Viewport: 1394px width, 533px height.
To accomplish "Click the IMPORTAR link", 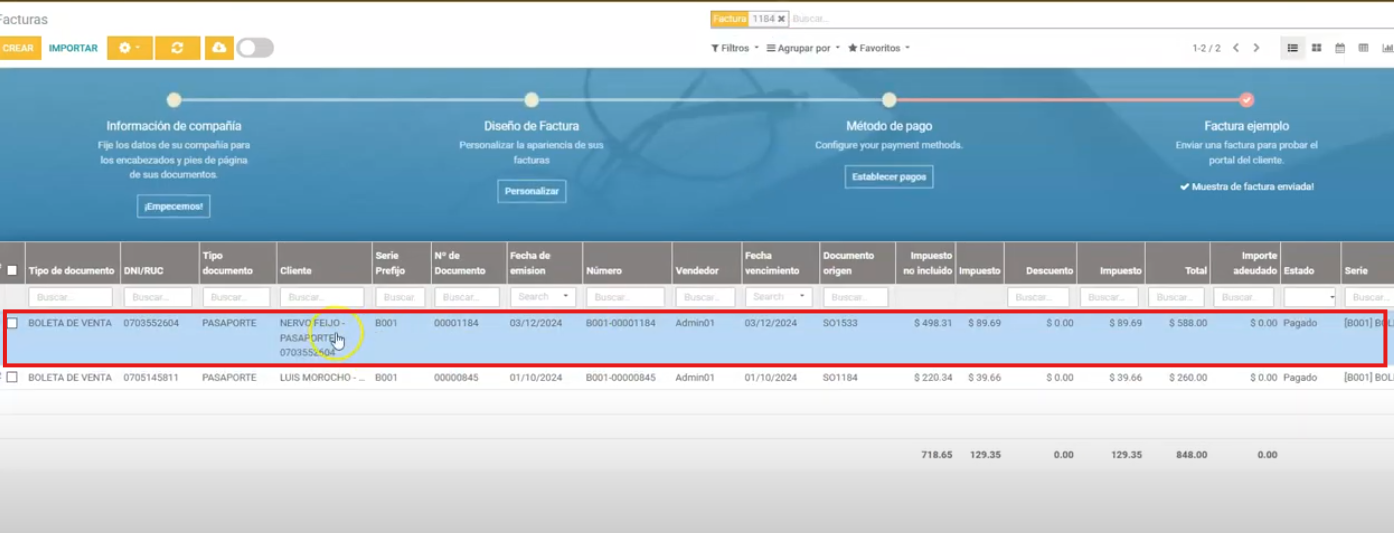I will (x=73, y=48).
